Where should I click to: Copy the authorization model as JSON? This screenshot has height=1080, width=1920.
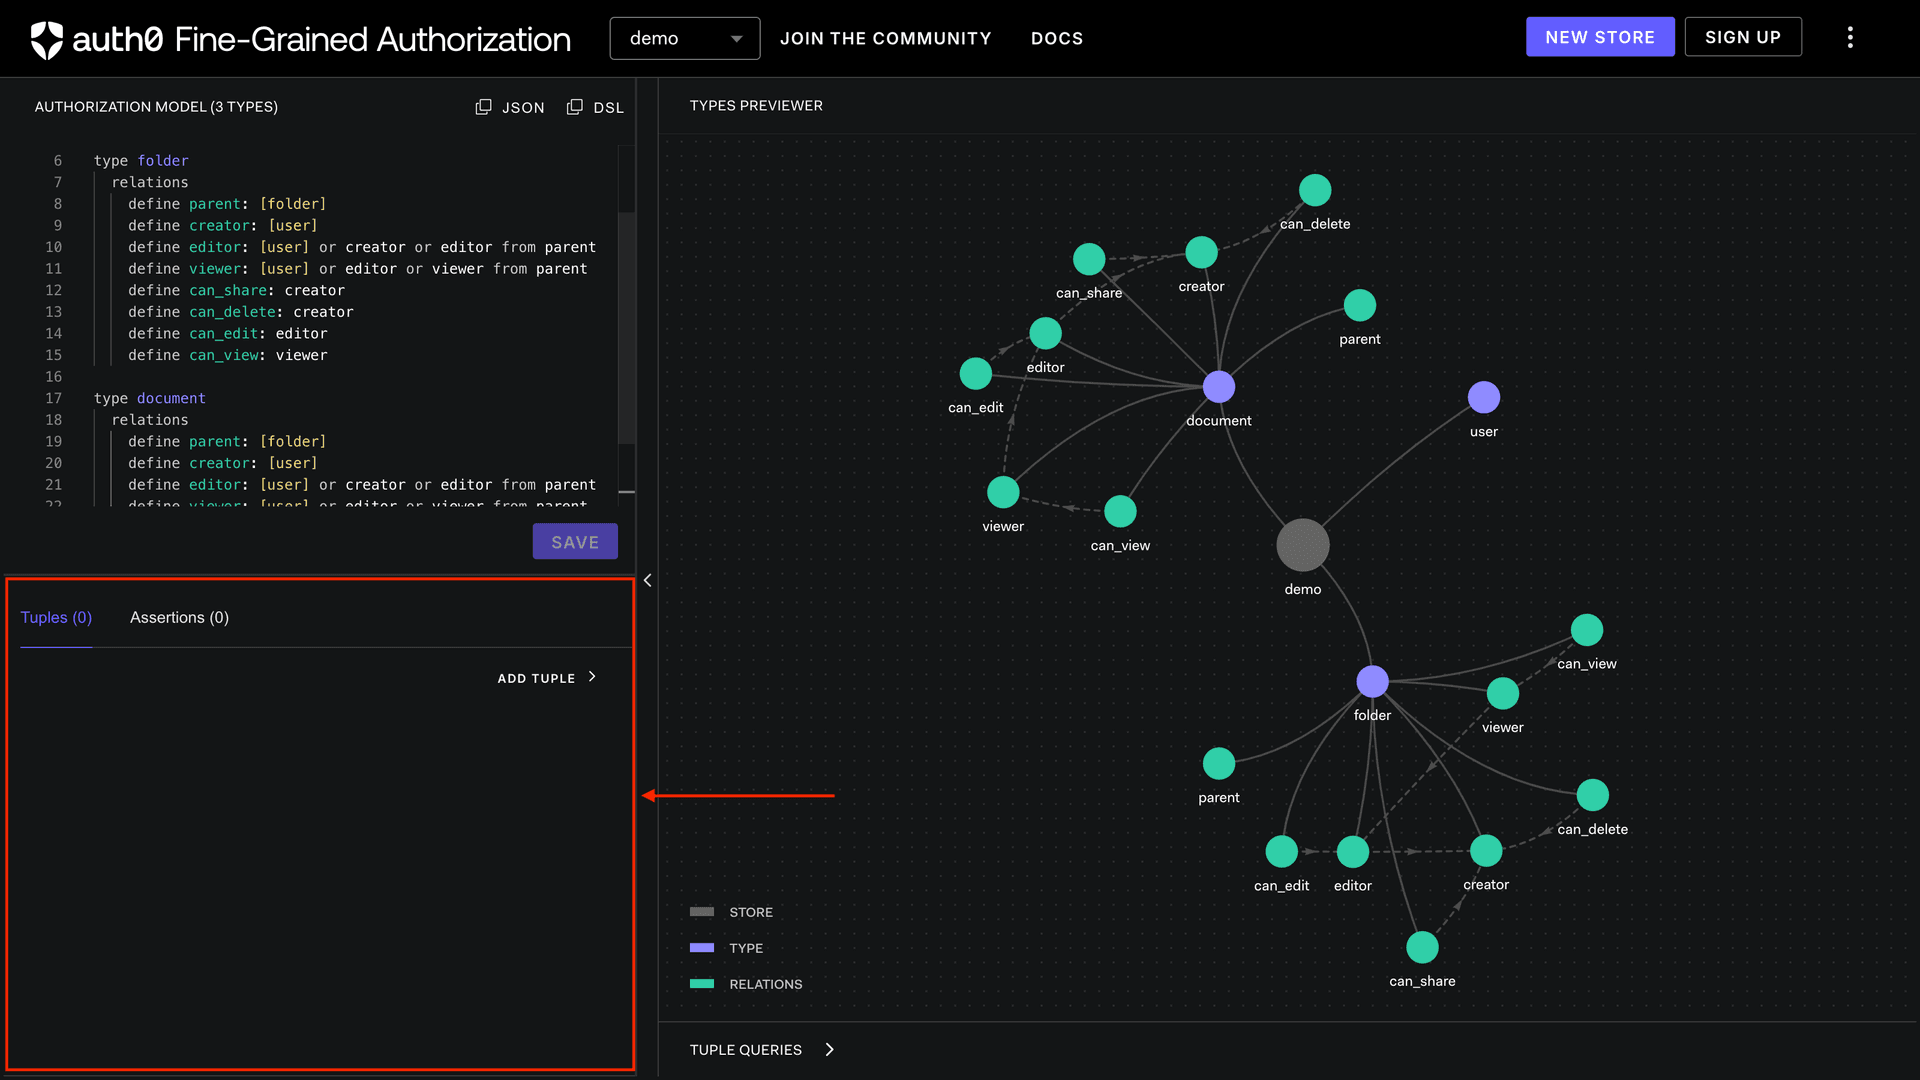click(510, 107)
